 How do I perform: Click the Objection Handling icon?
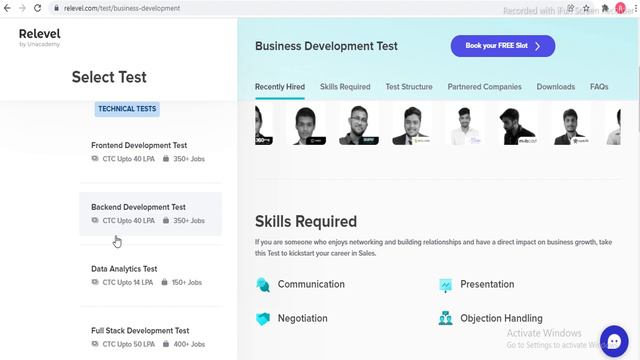click(445, 318)
